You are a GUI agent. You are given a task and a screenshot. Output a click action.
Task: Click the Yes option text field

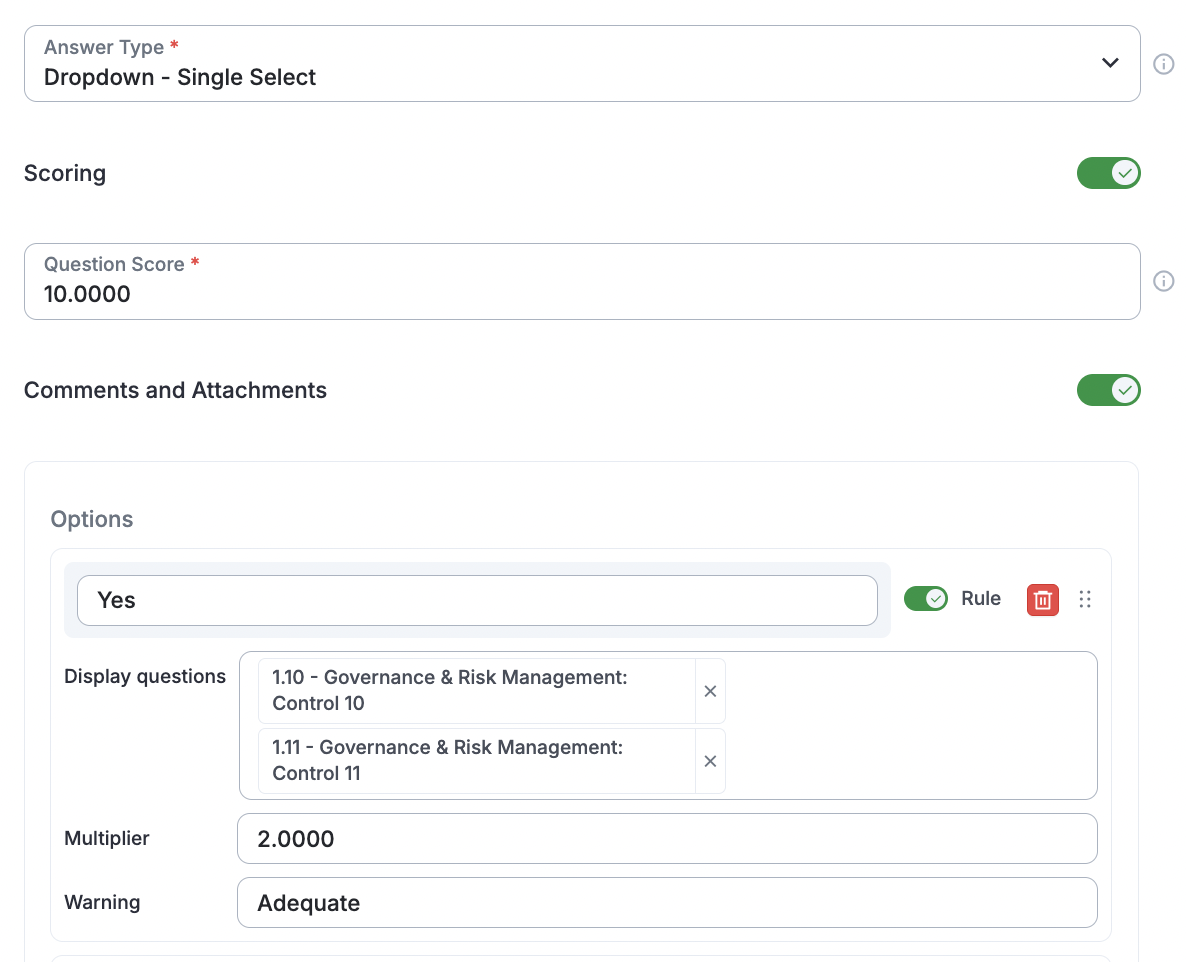pyautogui.click(x=477, y=600)
